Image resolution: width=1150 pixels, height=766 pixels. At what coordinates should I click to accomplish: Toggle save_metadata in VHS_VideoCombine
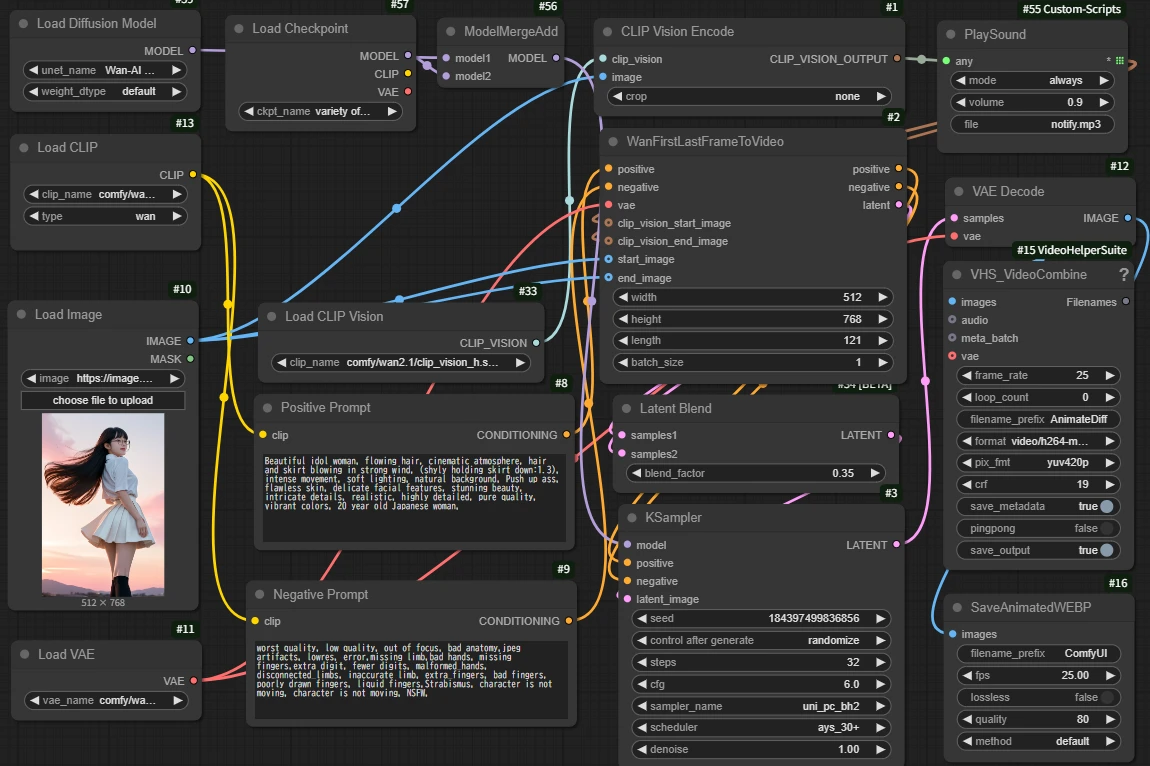coord(1106,507)
